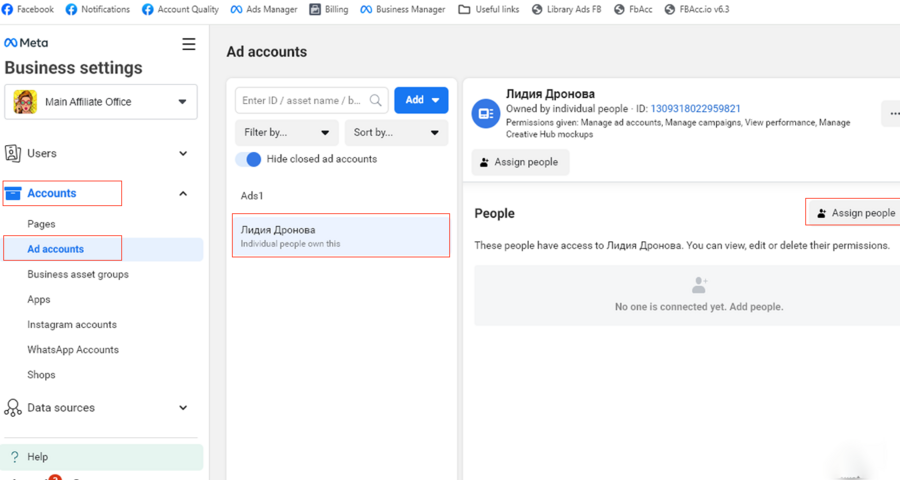Focus the Enter ID / asset name search field
This screenshot has height=480, width=900.
[312, 100]
